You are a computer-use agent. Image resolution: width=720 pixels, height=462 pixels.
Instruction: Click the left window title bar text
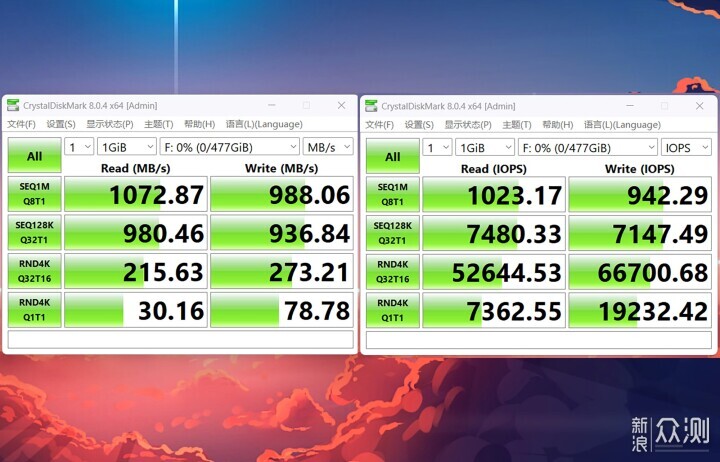pos(90,106)
